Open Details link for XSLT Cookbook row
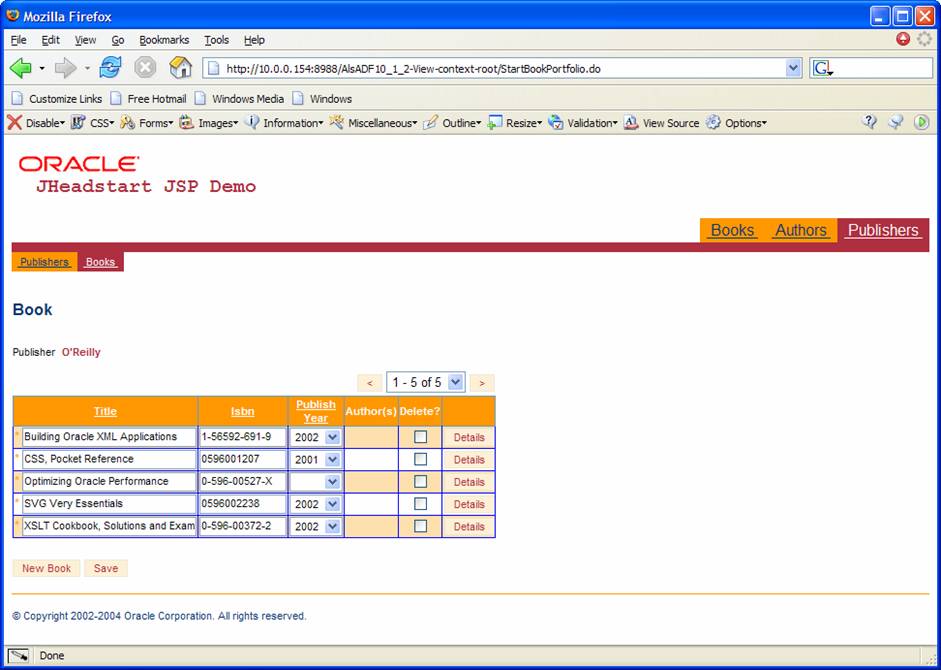 (x=468, y=526)
